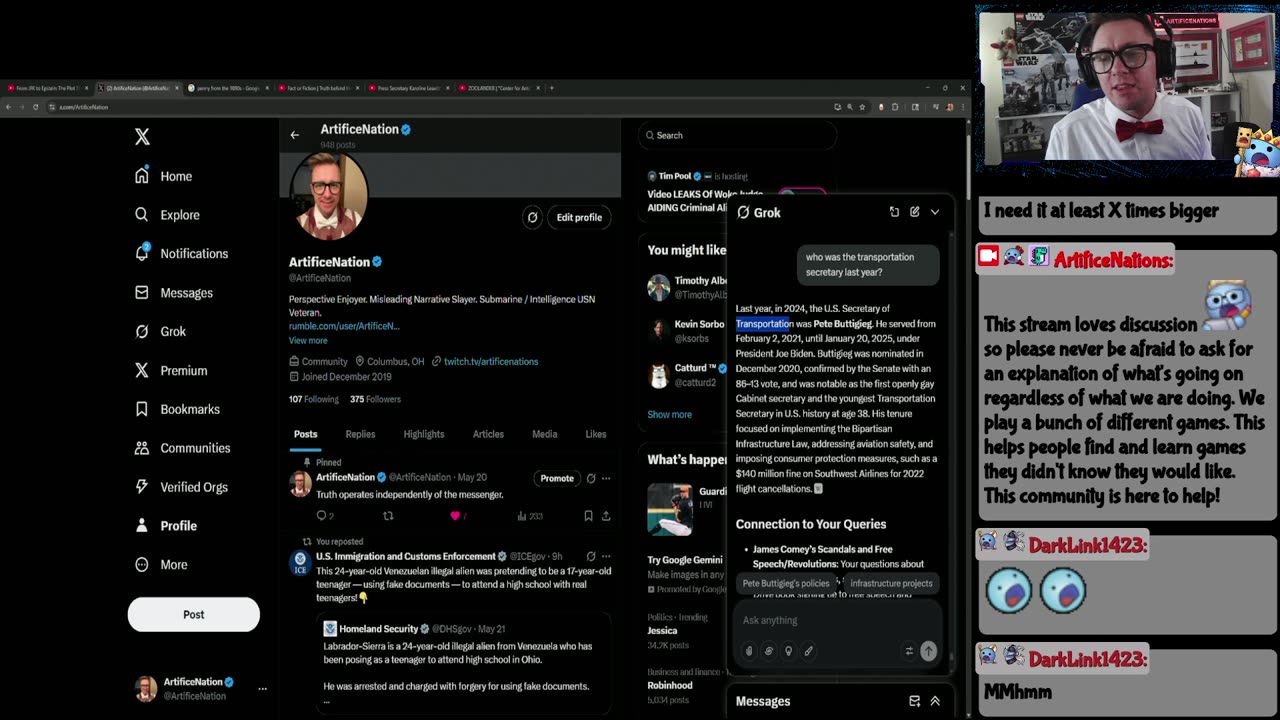Click the white Post button

(x=193, y=614)
